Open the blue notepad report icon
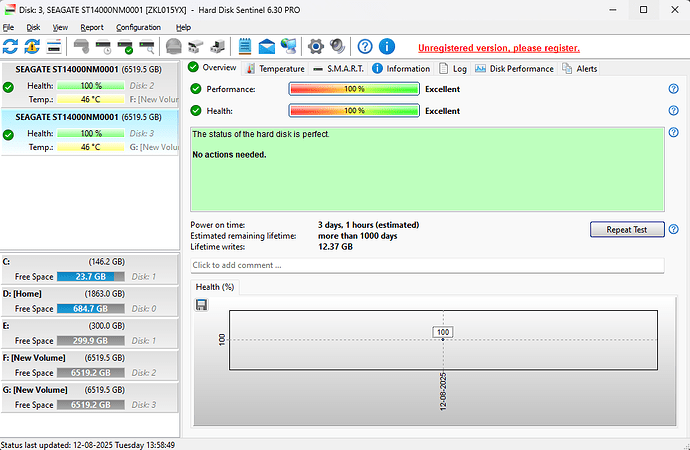The width and height of the screenshot is (690, 450). tap(245, 46)
